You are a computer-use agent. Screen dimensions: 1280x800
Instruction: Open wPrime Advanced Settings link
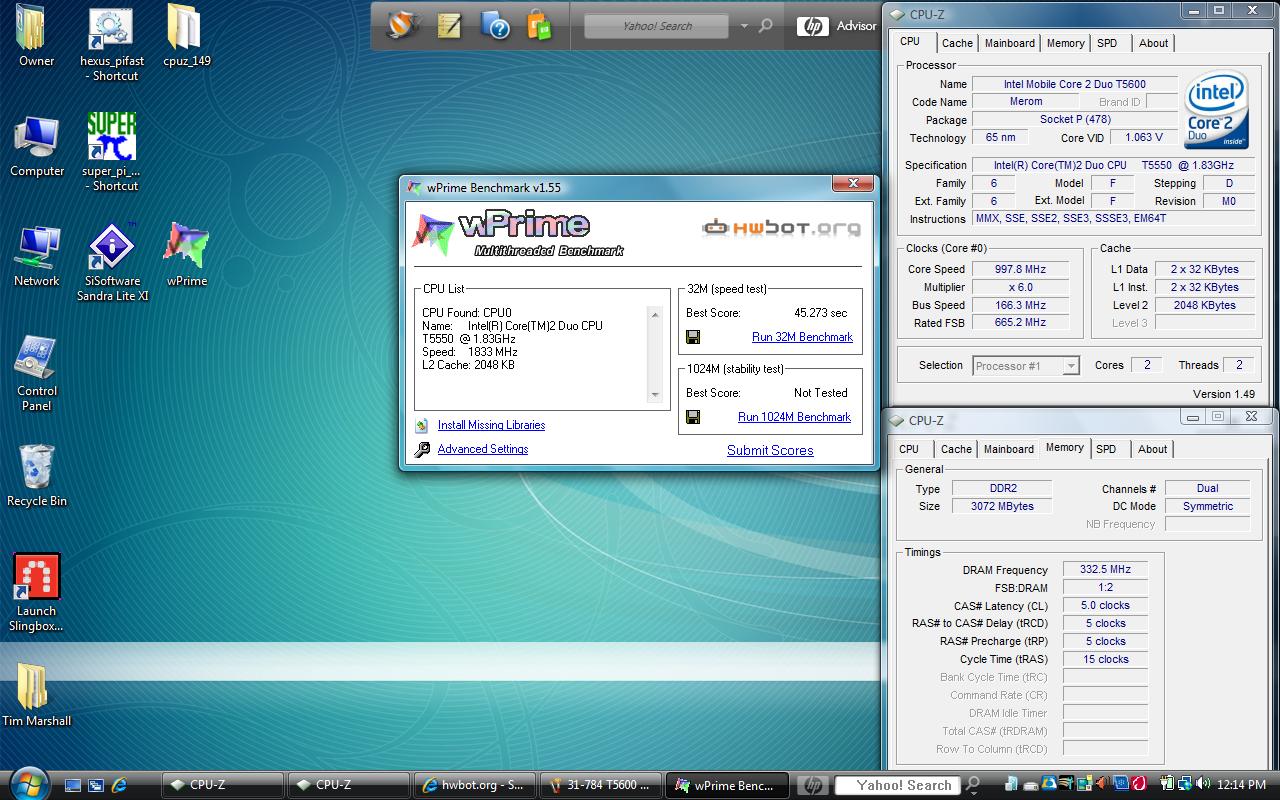point(483,449)
